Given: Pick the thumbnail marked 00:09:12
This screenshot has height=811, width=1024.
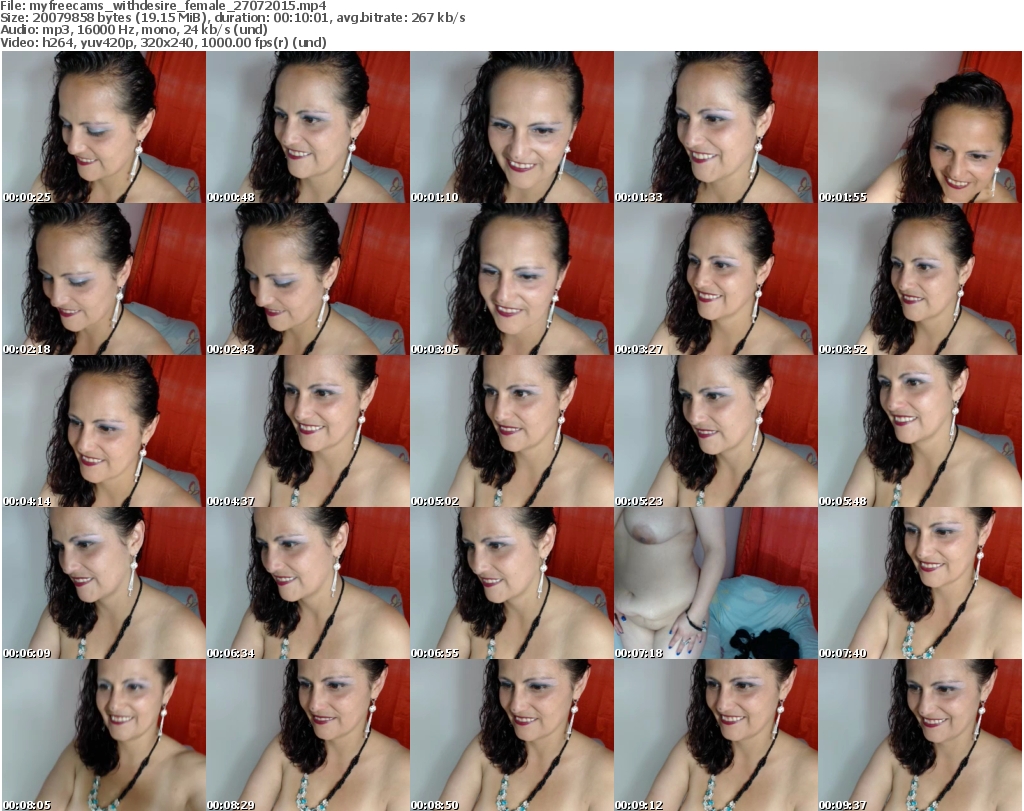Looking at the screenshot, I should [716, 735].
